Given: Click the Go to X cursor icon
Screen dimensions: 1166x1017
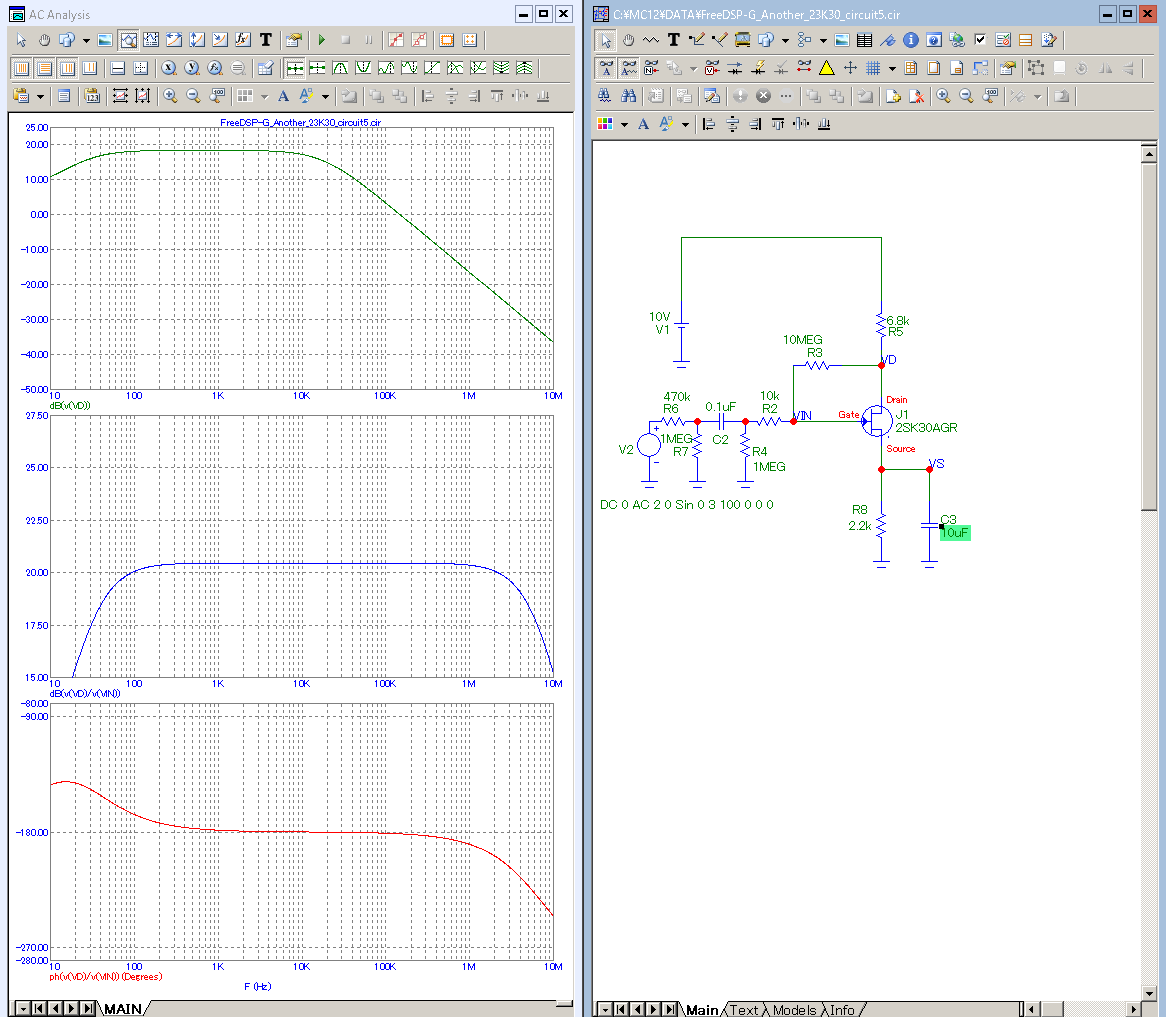Looking at the screenshot, I should 169,68.
